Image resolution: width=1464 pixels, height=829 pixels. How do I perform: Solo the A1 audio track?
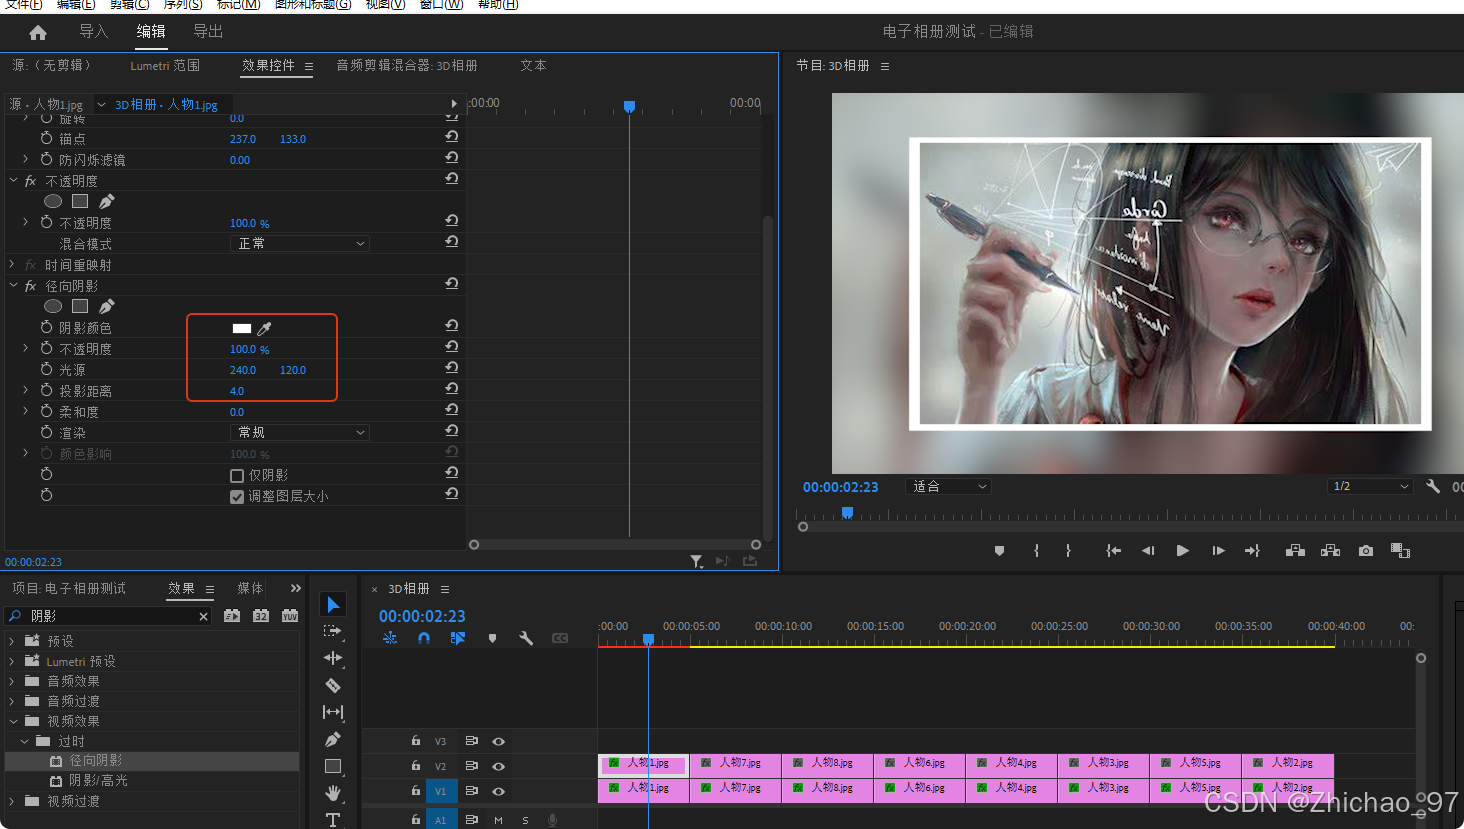pos(525,820)
